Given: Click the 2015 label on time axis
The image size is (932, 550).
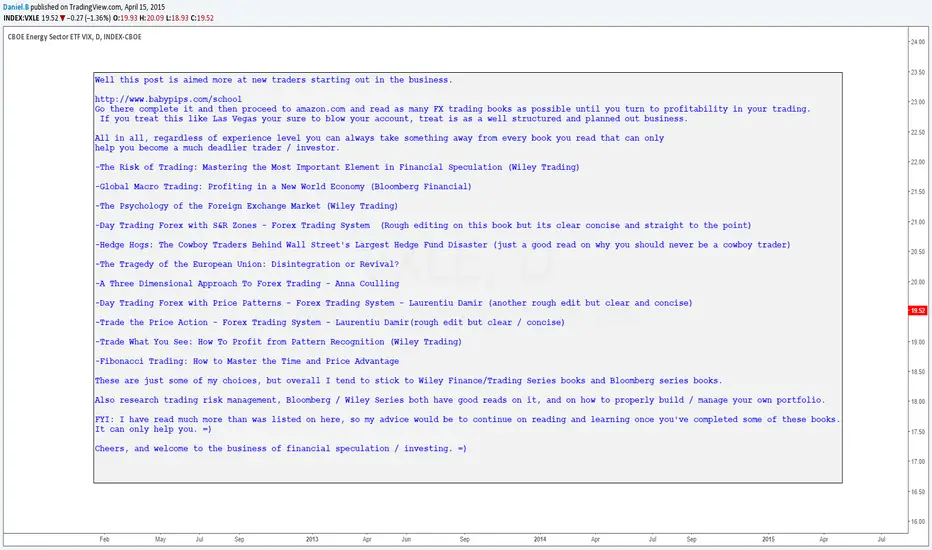Looking at the screenshot, I should pos(769,539).
